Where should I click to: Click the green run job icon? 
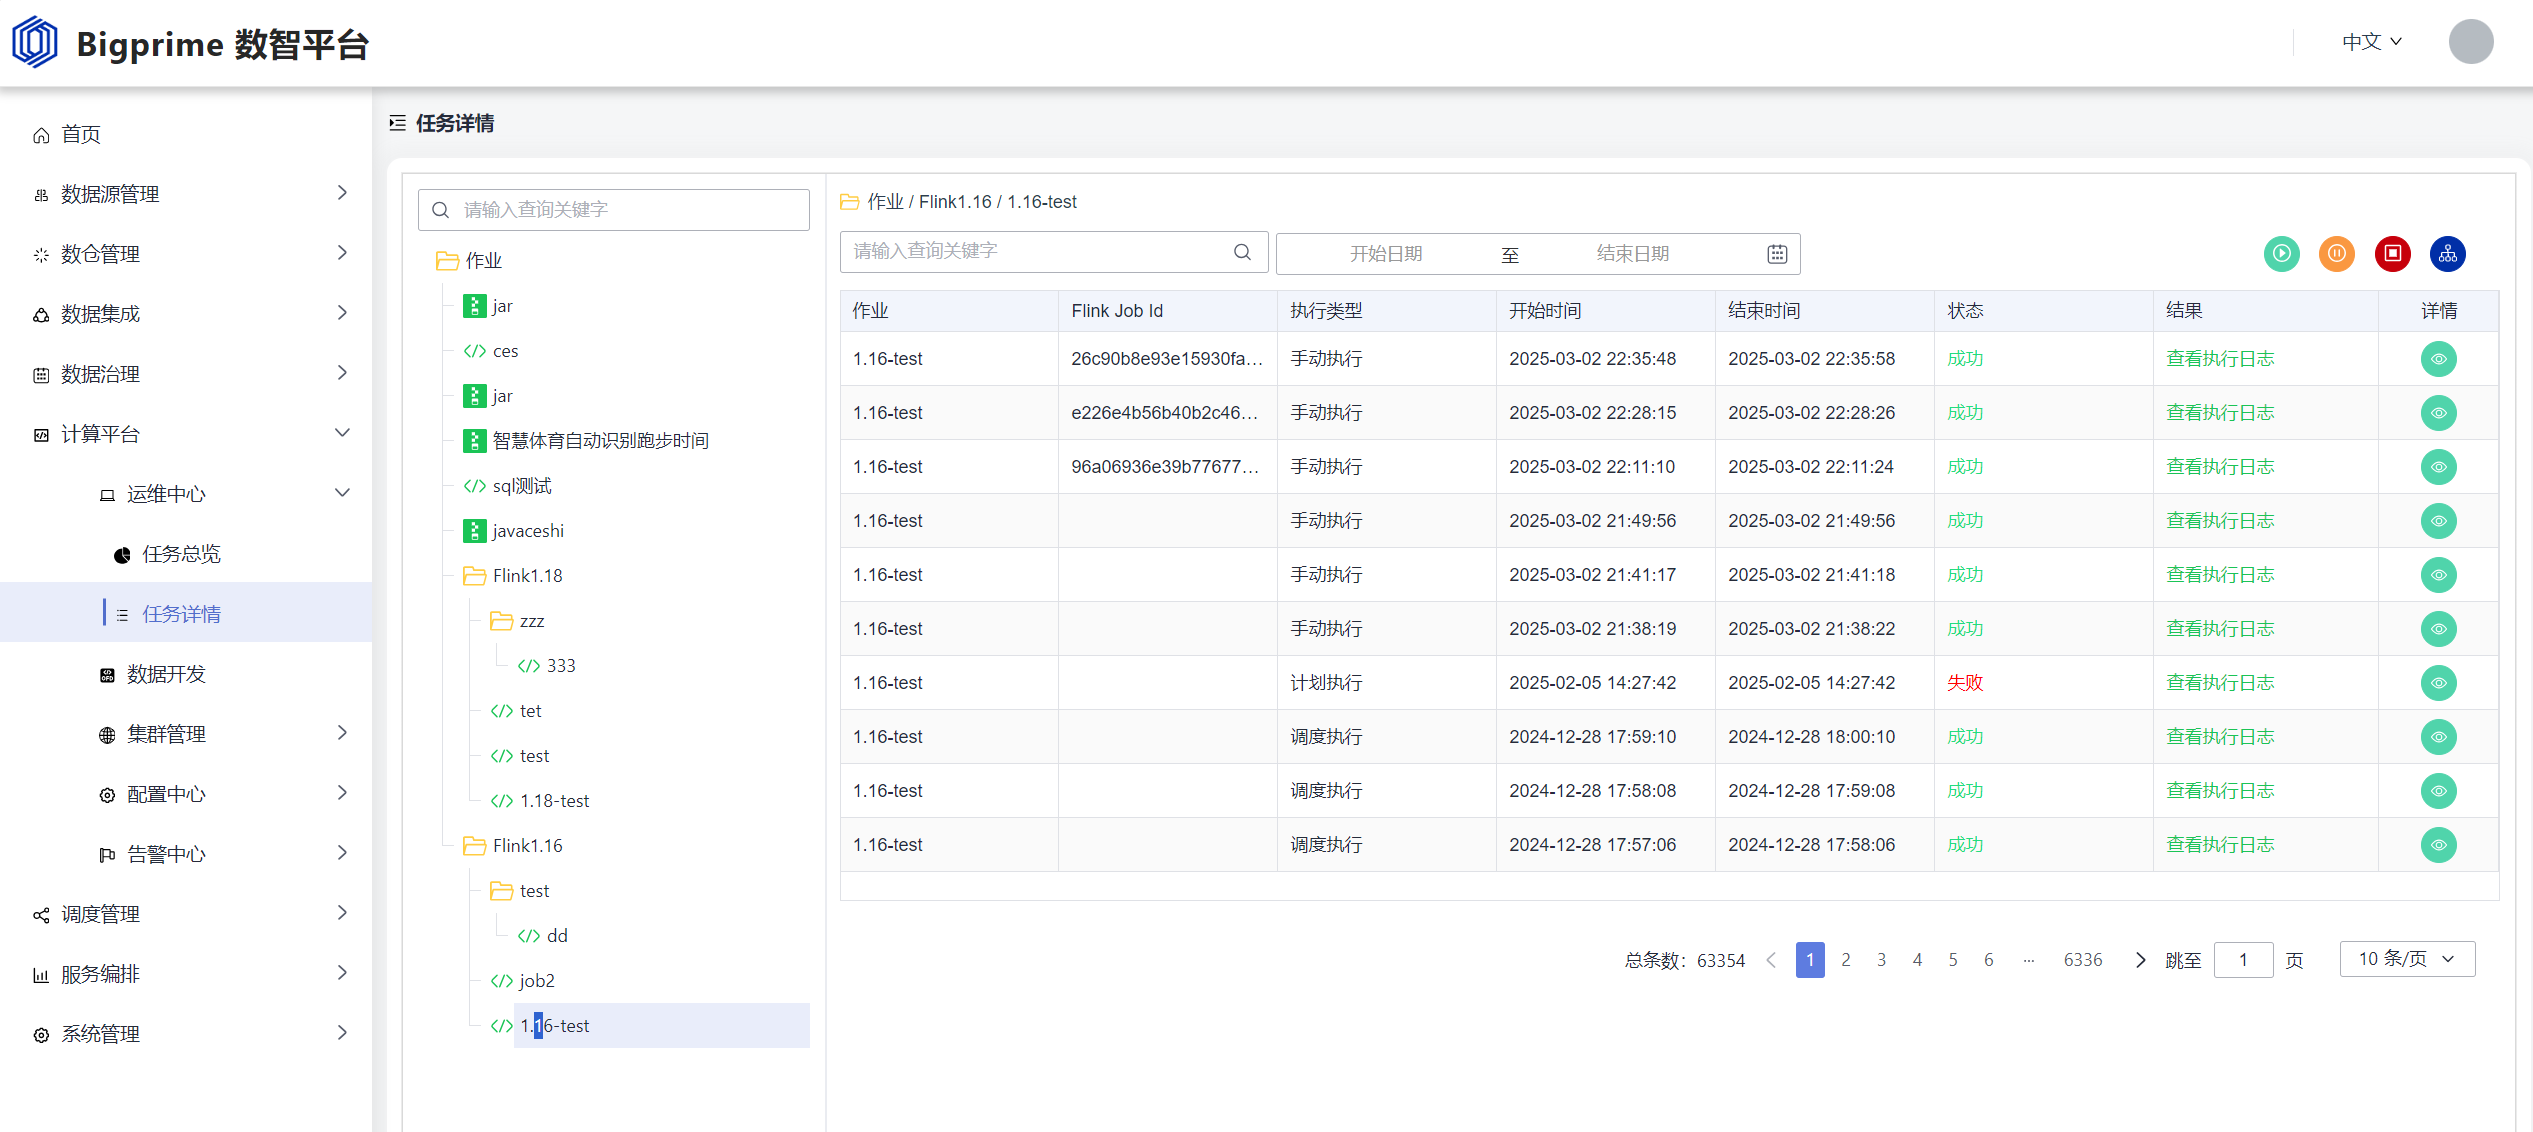pyautogui.click(x=2281, y=254)
